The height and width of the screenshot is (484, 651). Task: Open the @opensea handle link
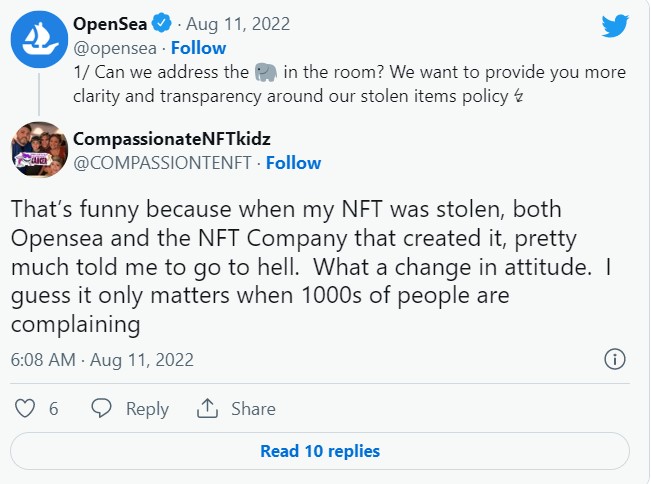click(x=116, y=47)
